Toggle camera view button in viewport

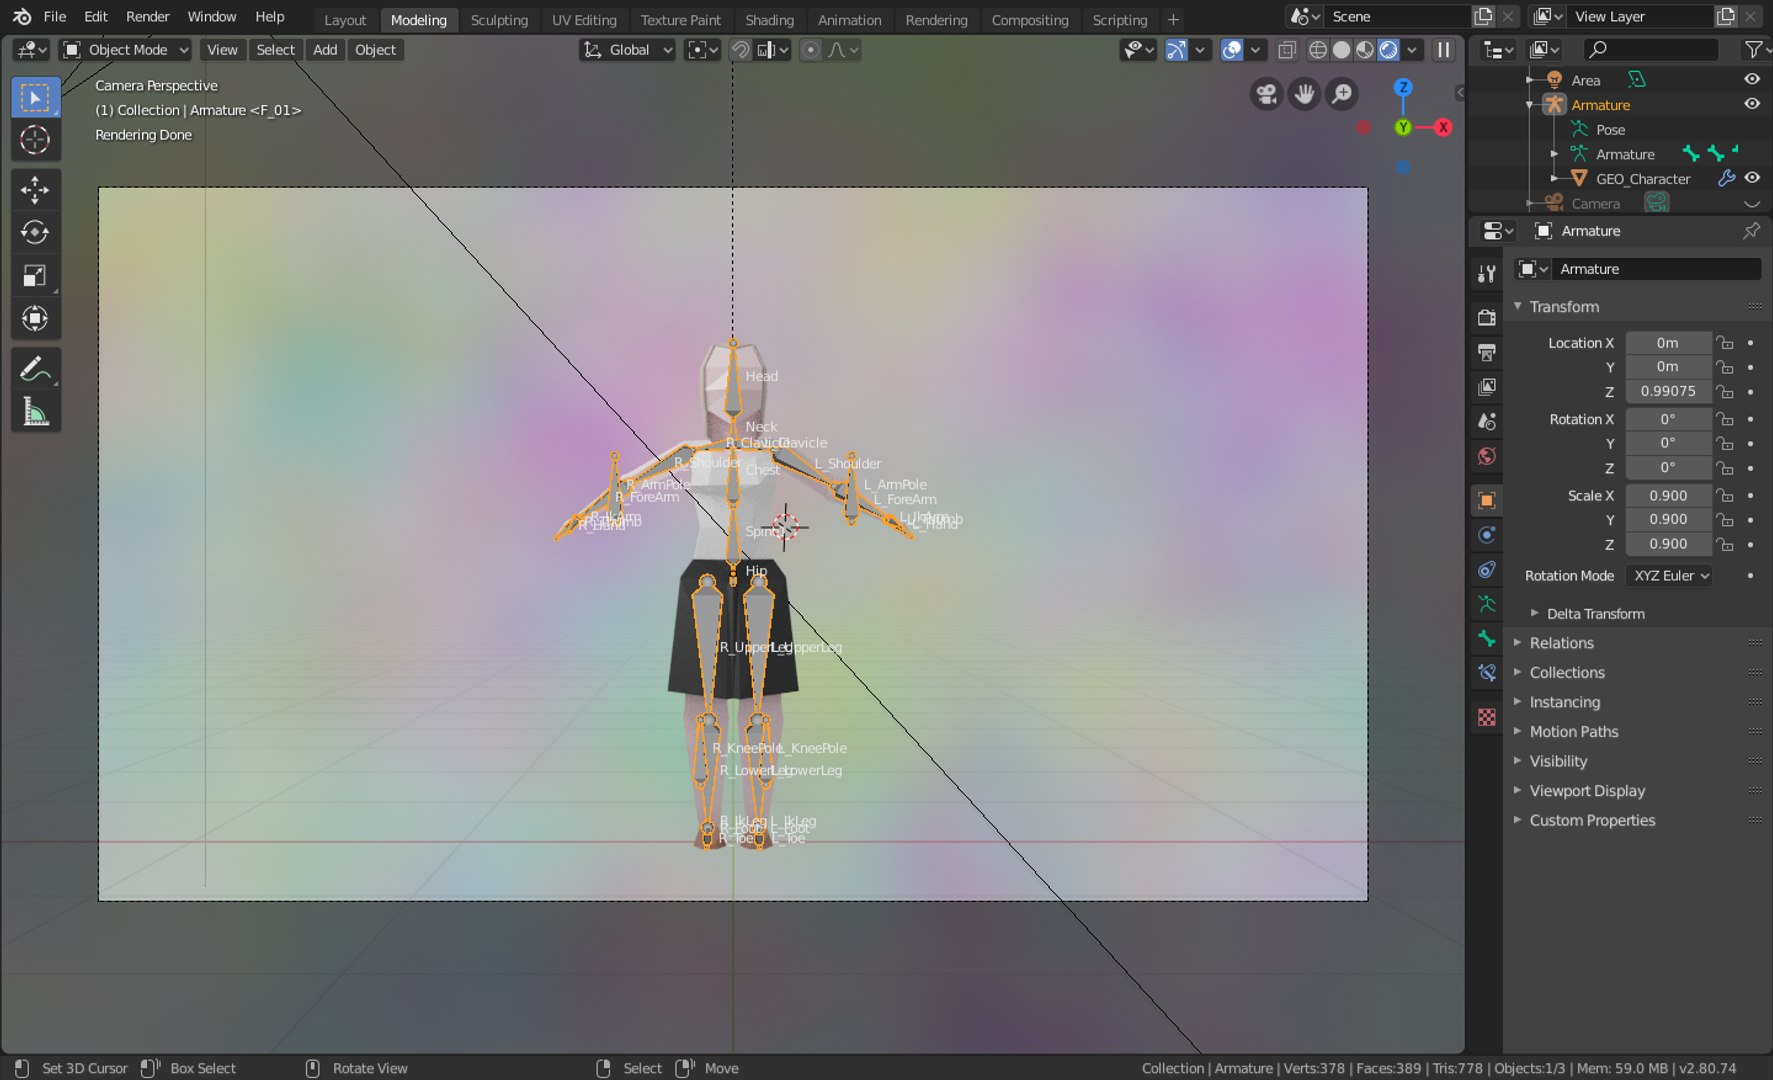(1266, 94)
